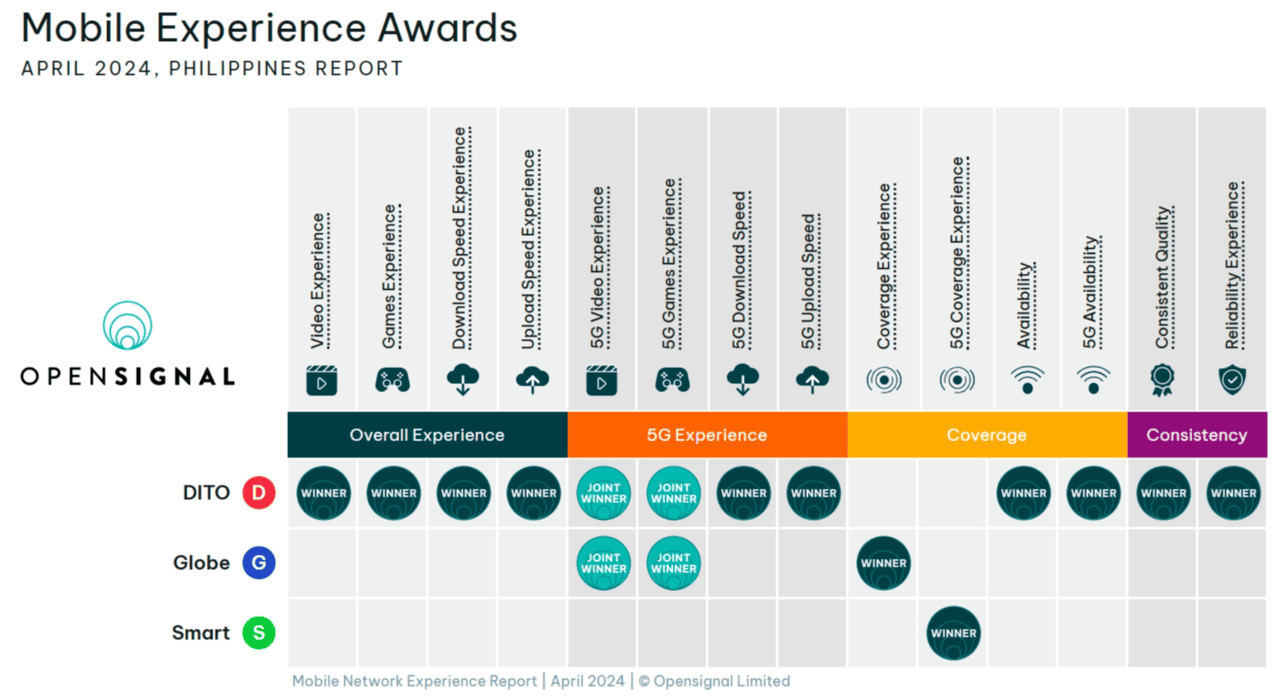
Task: Click the 5G Availability wifi icon
Action: click(1093, 380)
